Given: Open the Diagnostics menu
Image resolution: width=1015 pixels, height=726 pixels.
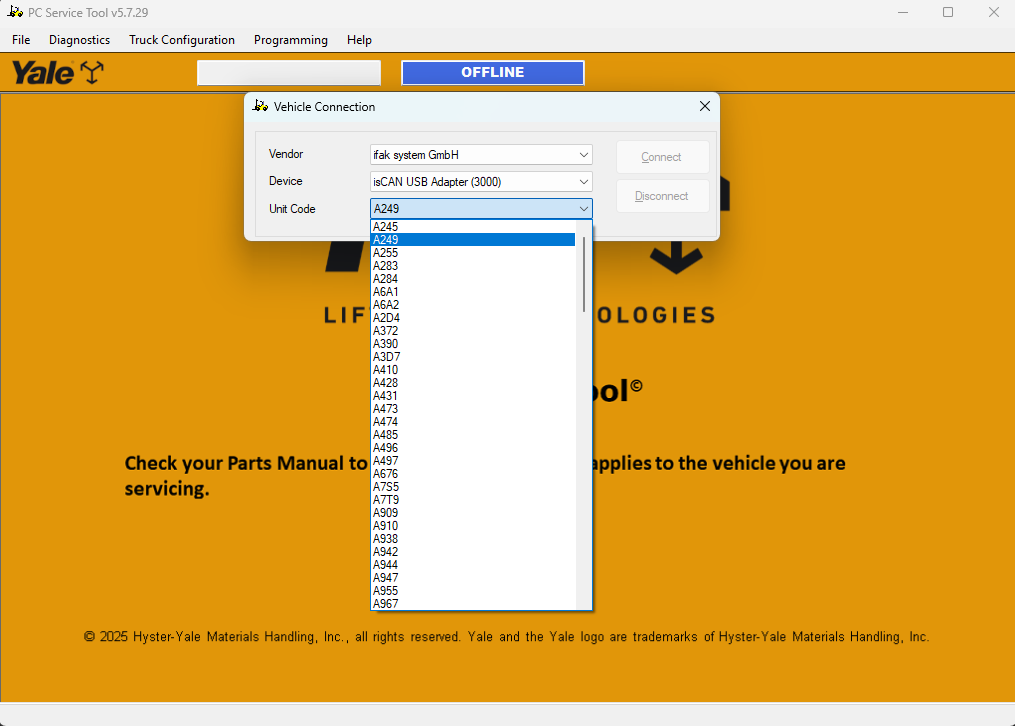Looking at the screenshot, I should click(x=79, y=40).
